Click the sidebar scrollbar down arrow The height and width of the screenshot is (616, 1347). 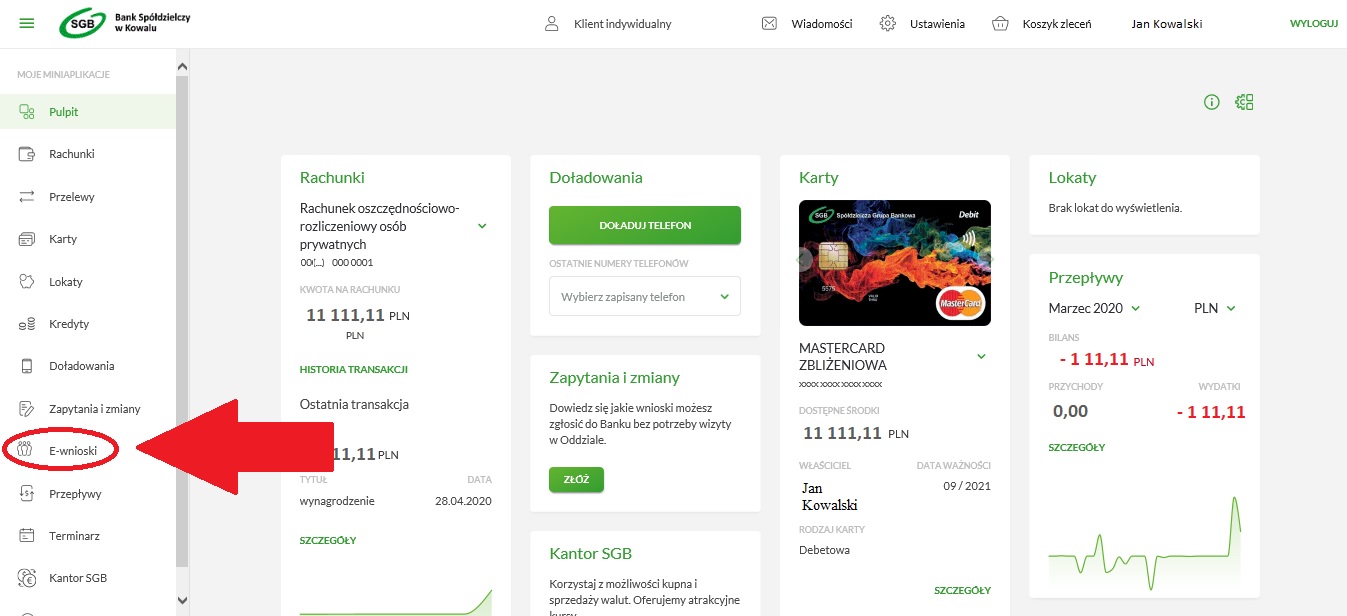tap(182, 600)
